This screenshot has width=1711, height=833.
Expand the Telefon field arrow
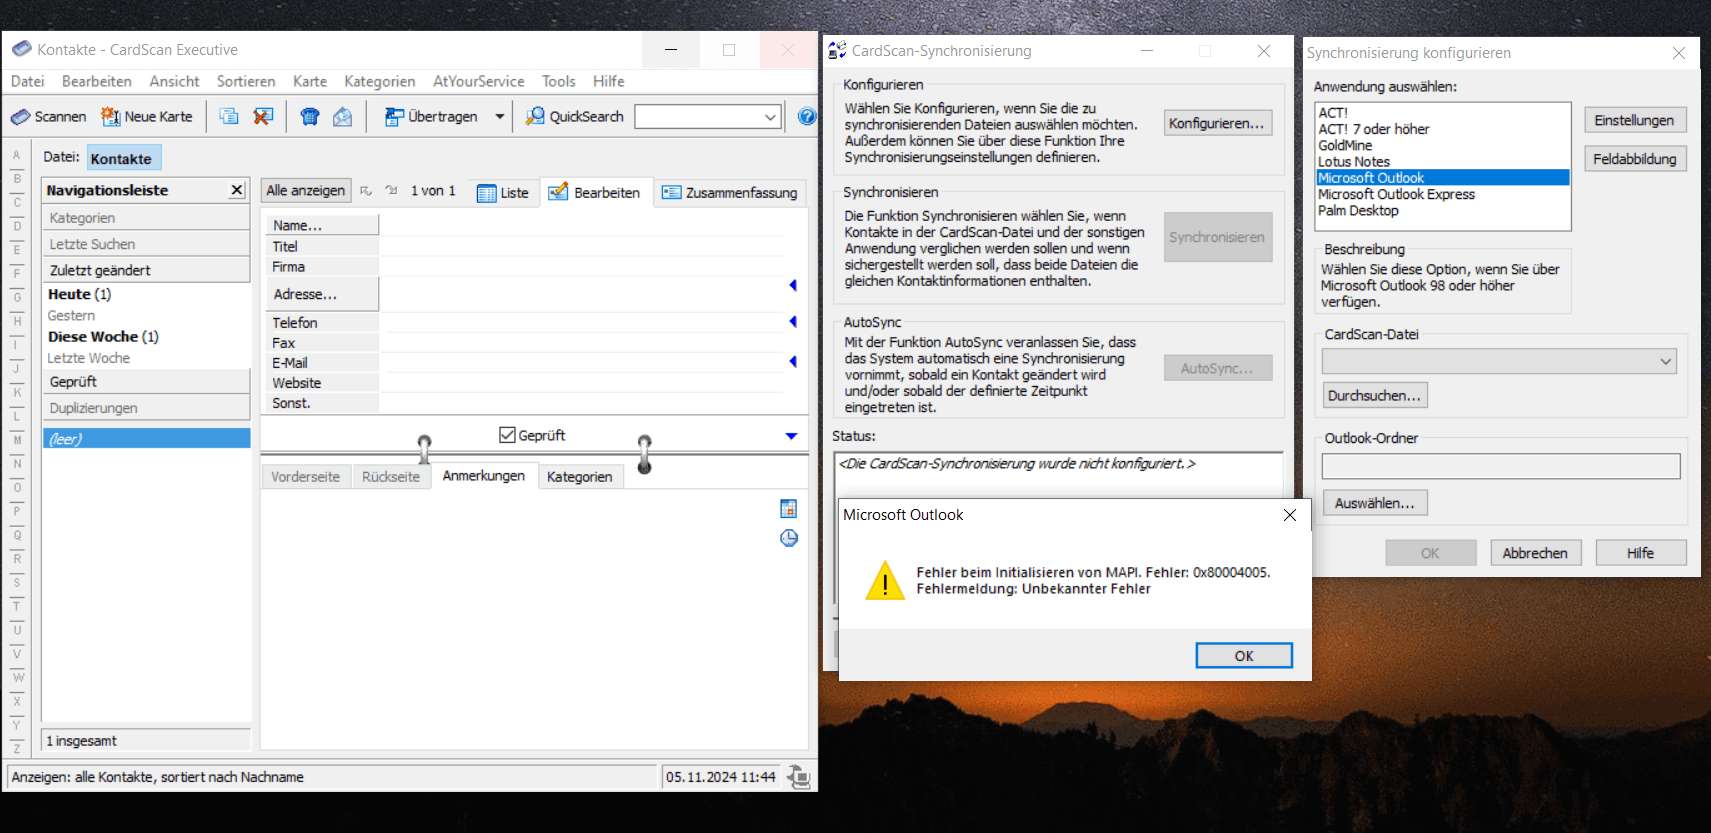click(793, 322)
